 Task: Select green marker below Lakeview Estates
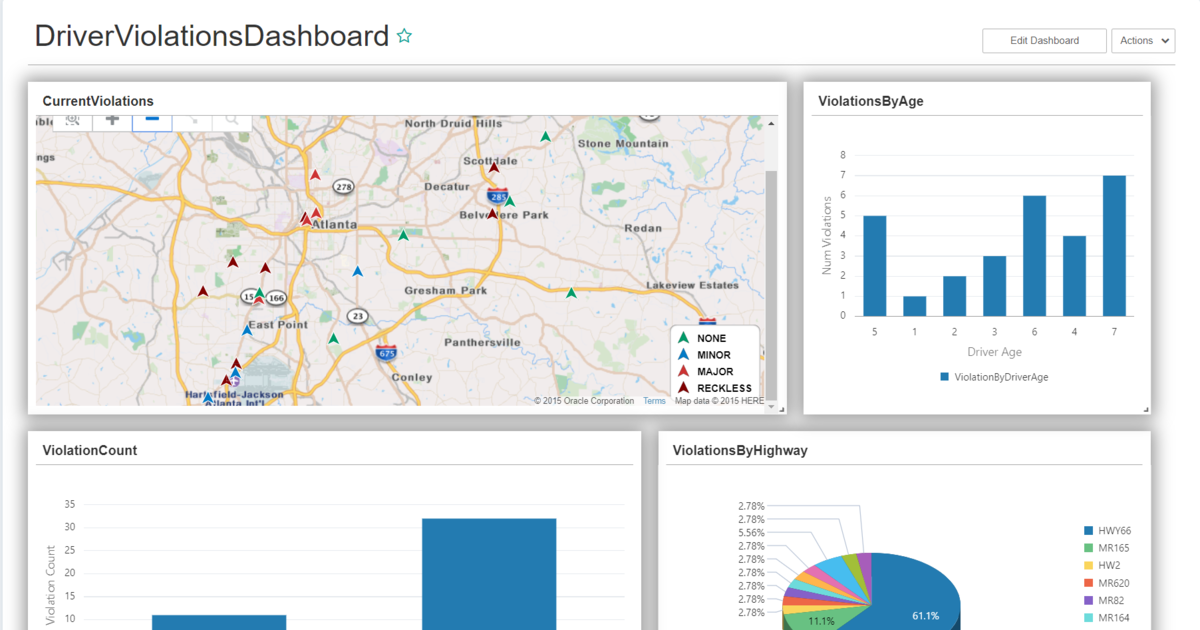[x=571, y=293]
